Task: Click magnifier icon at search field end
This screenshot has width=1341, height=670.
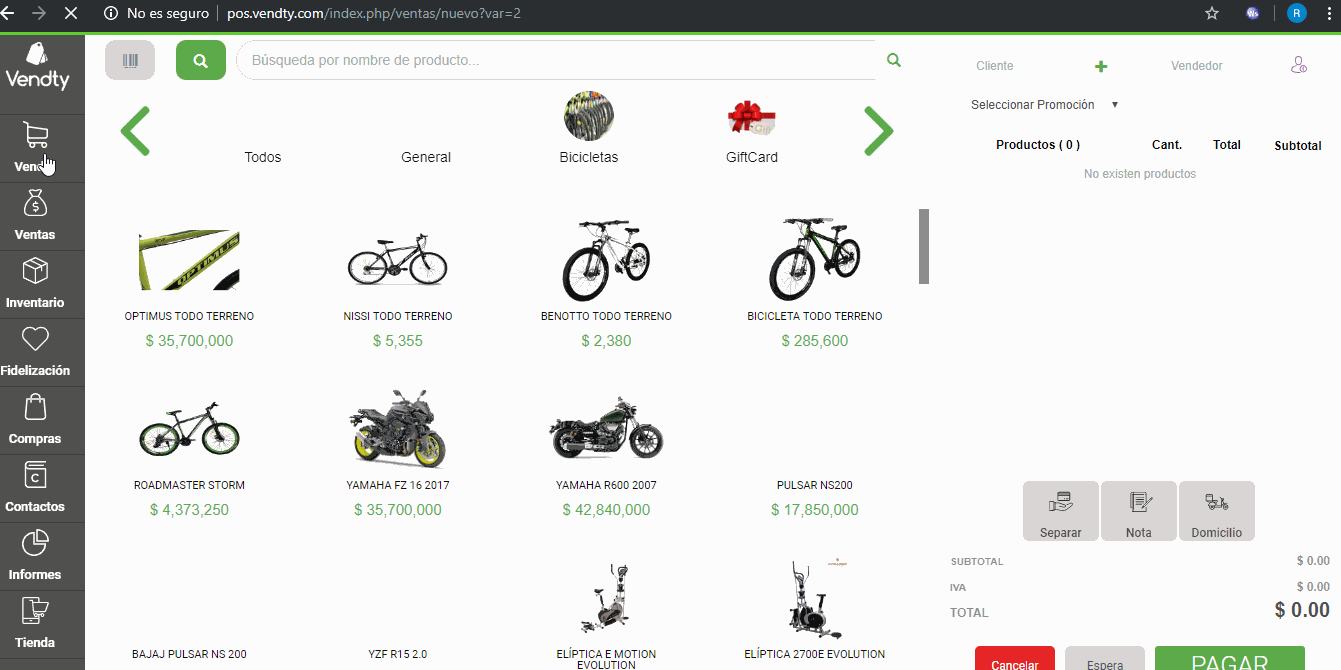Action: 894,60
